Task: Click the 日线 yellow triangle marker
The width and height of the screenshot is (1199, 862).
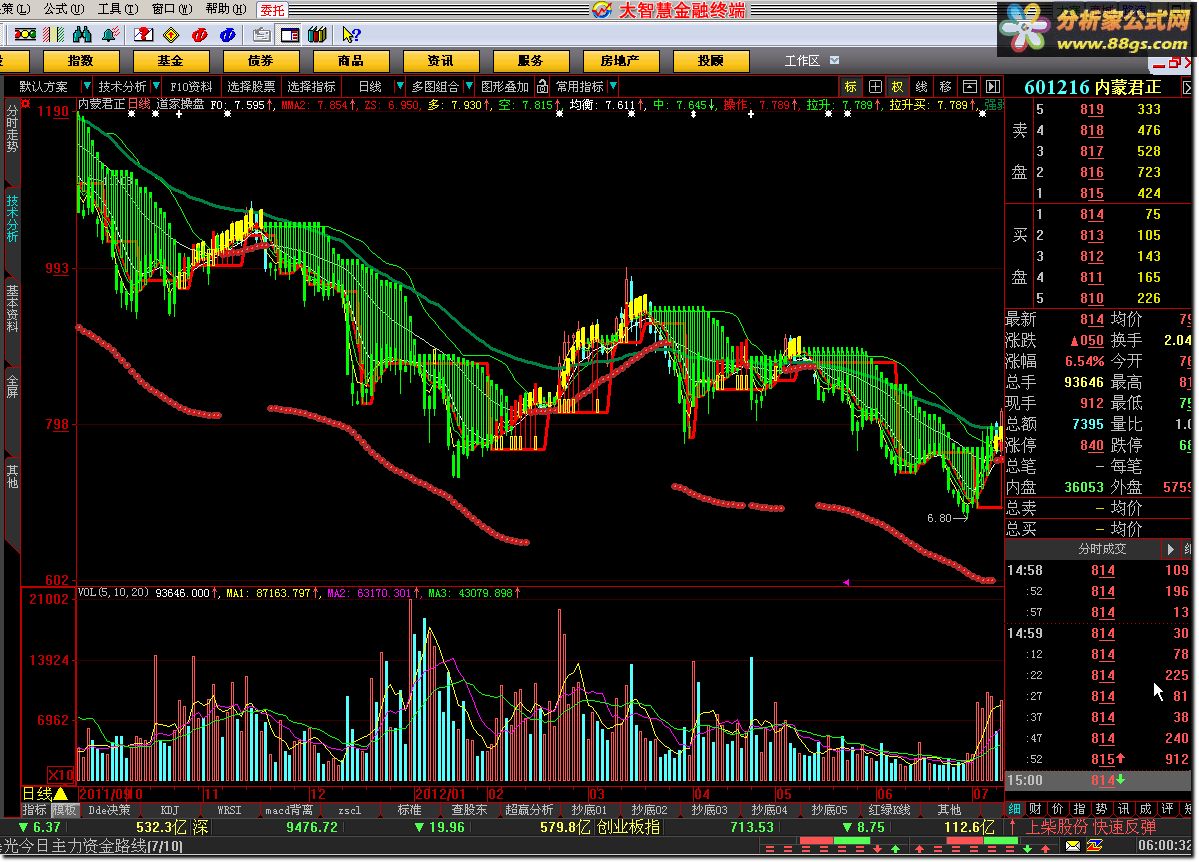Action: click(x=60, y=793)
